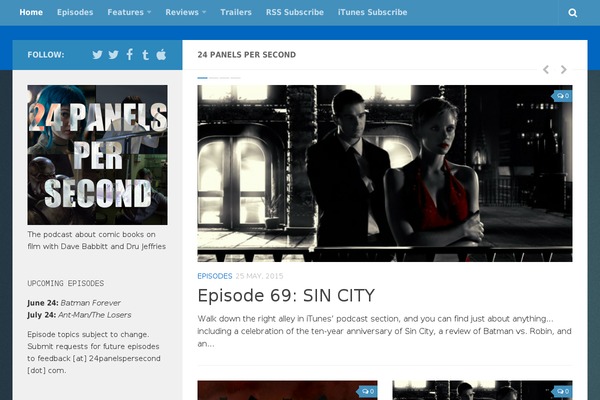Screen dimensions: 600x400
Task: Open the lower left post thumbnail
Action: tap(287, 390)
